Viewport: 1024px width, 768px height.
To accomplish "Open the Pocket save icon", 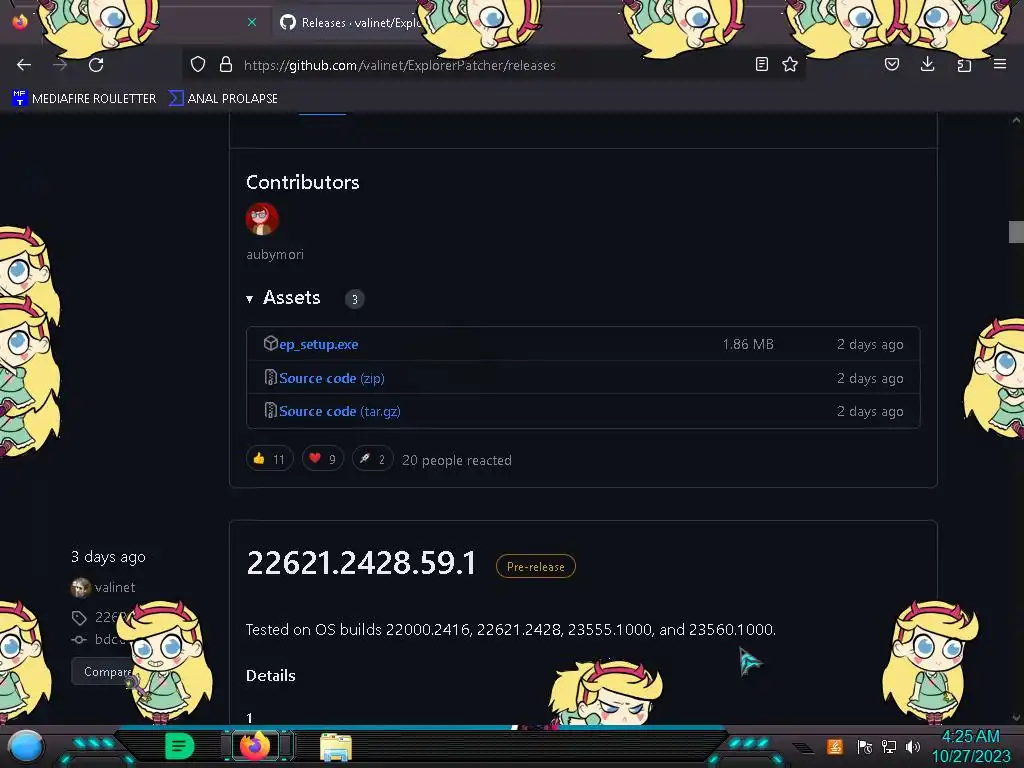I will (891, 65).
